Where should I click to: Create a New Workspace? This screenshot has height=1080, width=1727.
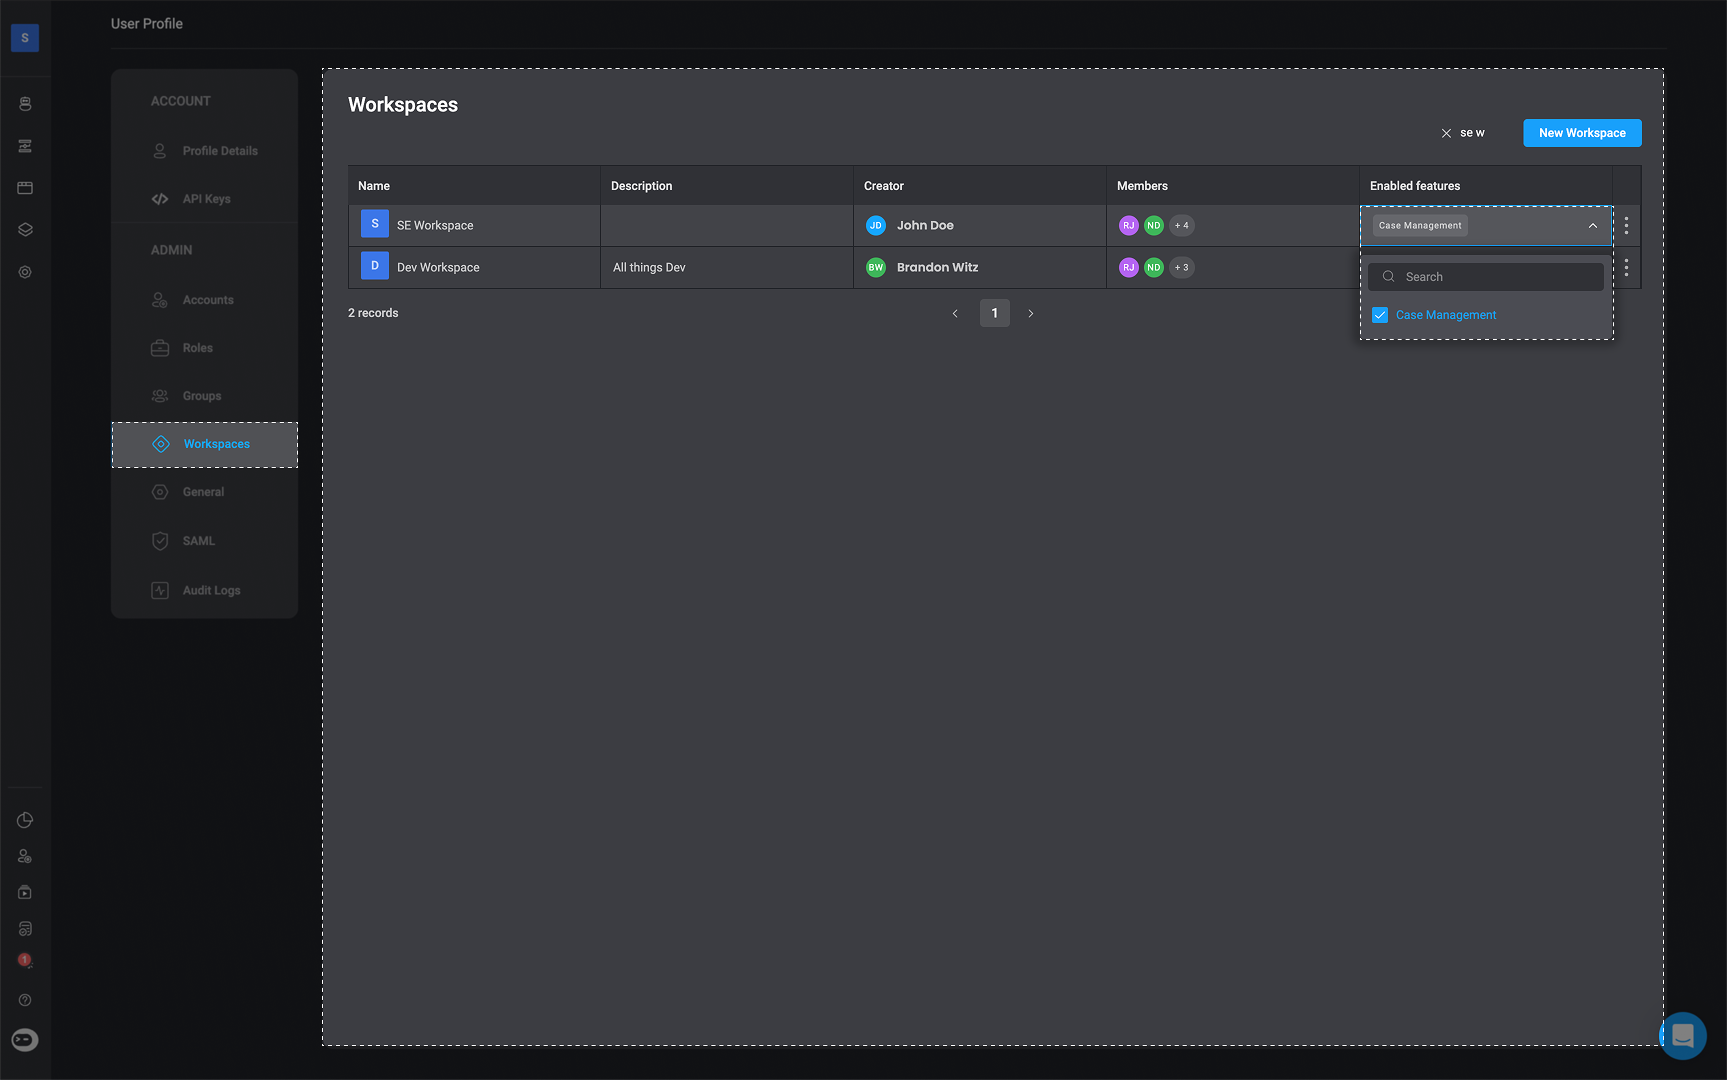pyautogui.click(x=1582, y=133)
